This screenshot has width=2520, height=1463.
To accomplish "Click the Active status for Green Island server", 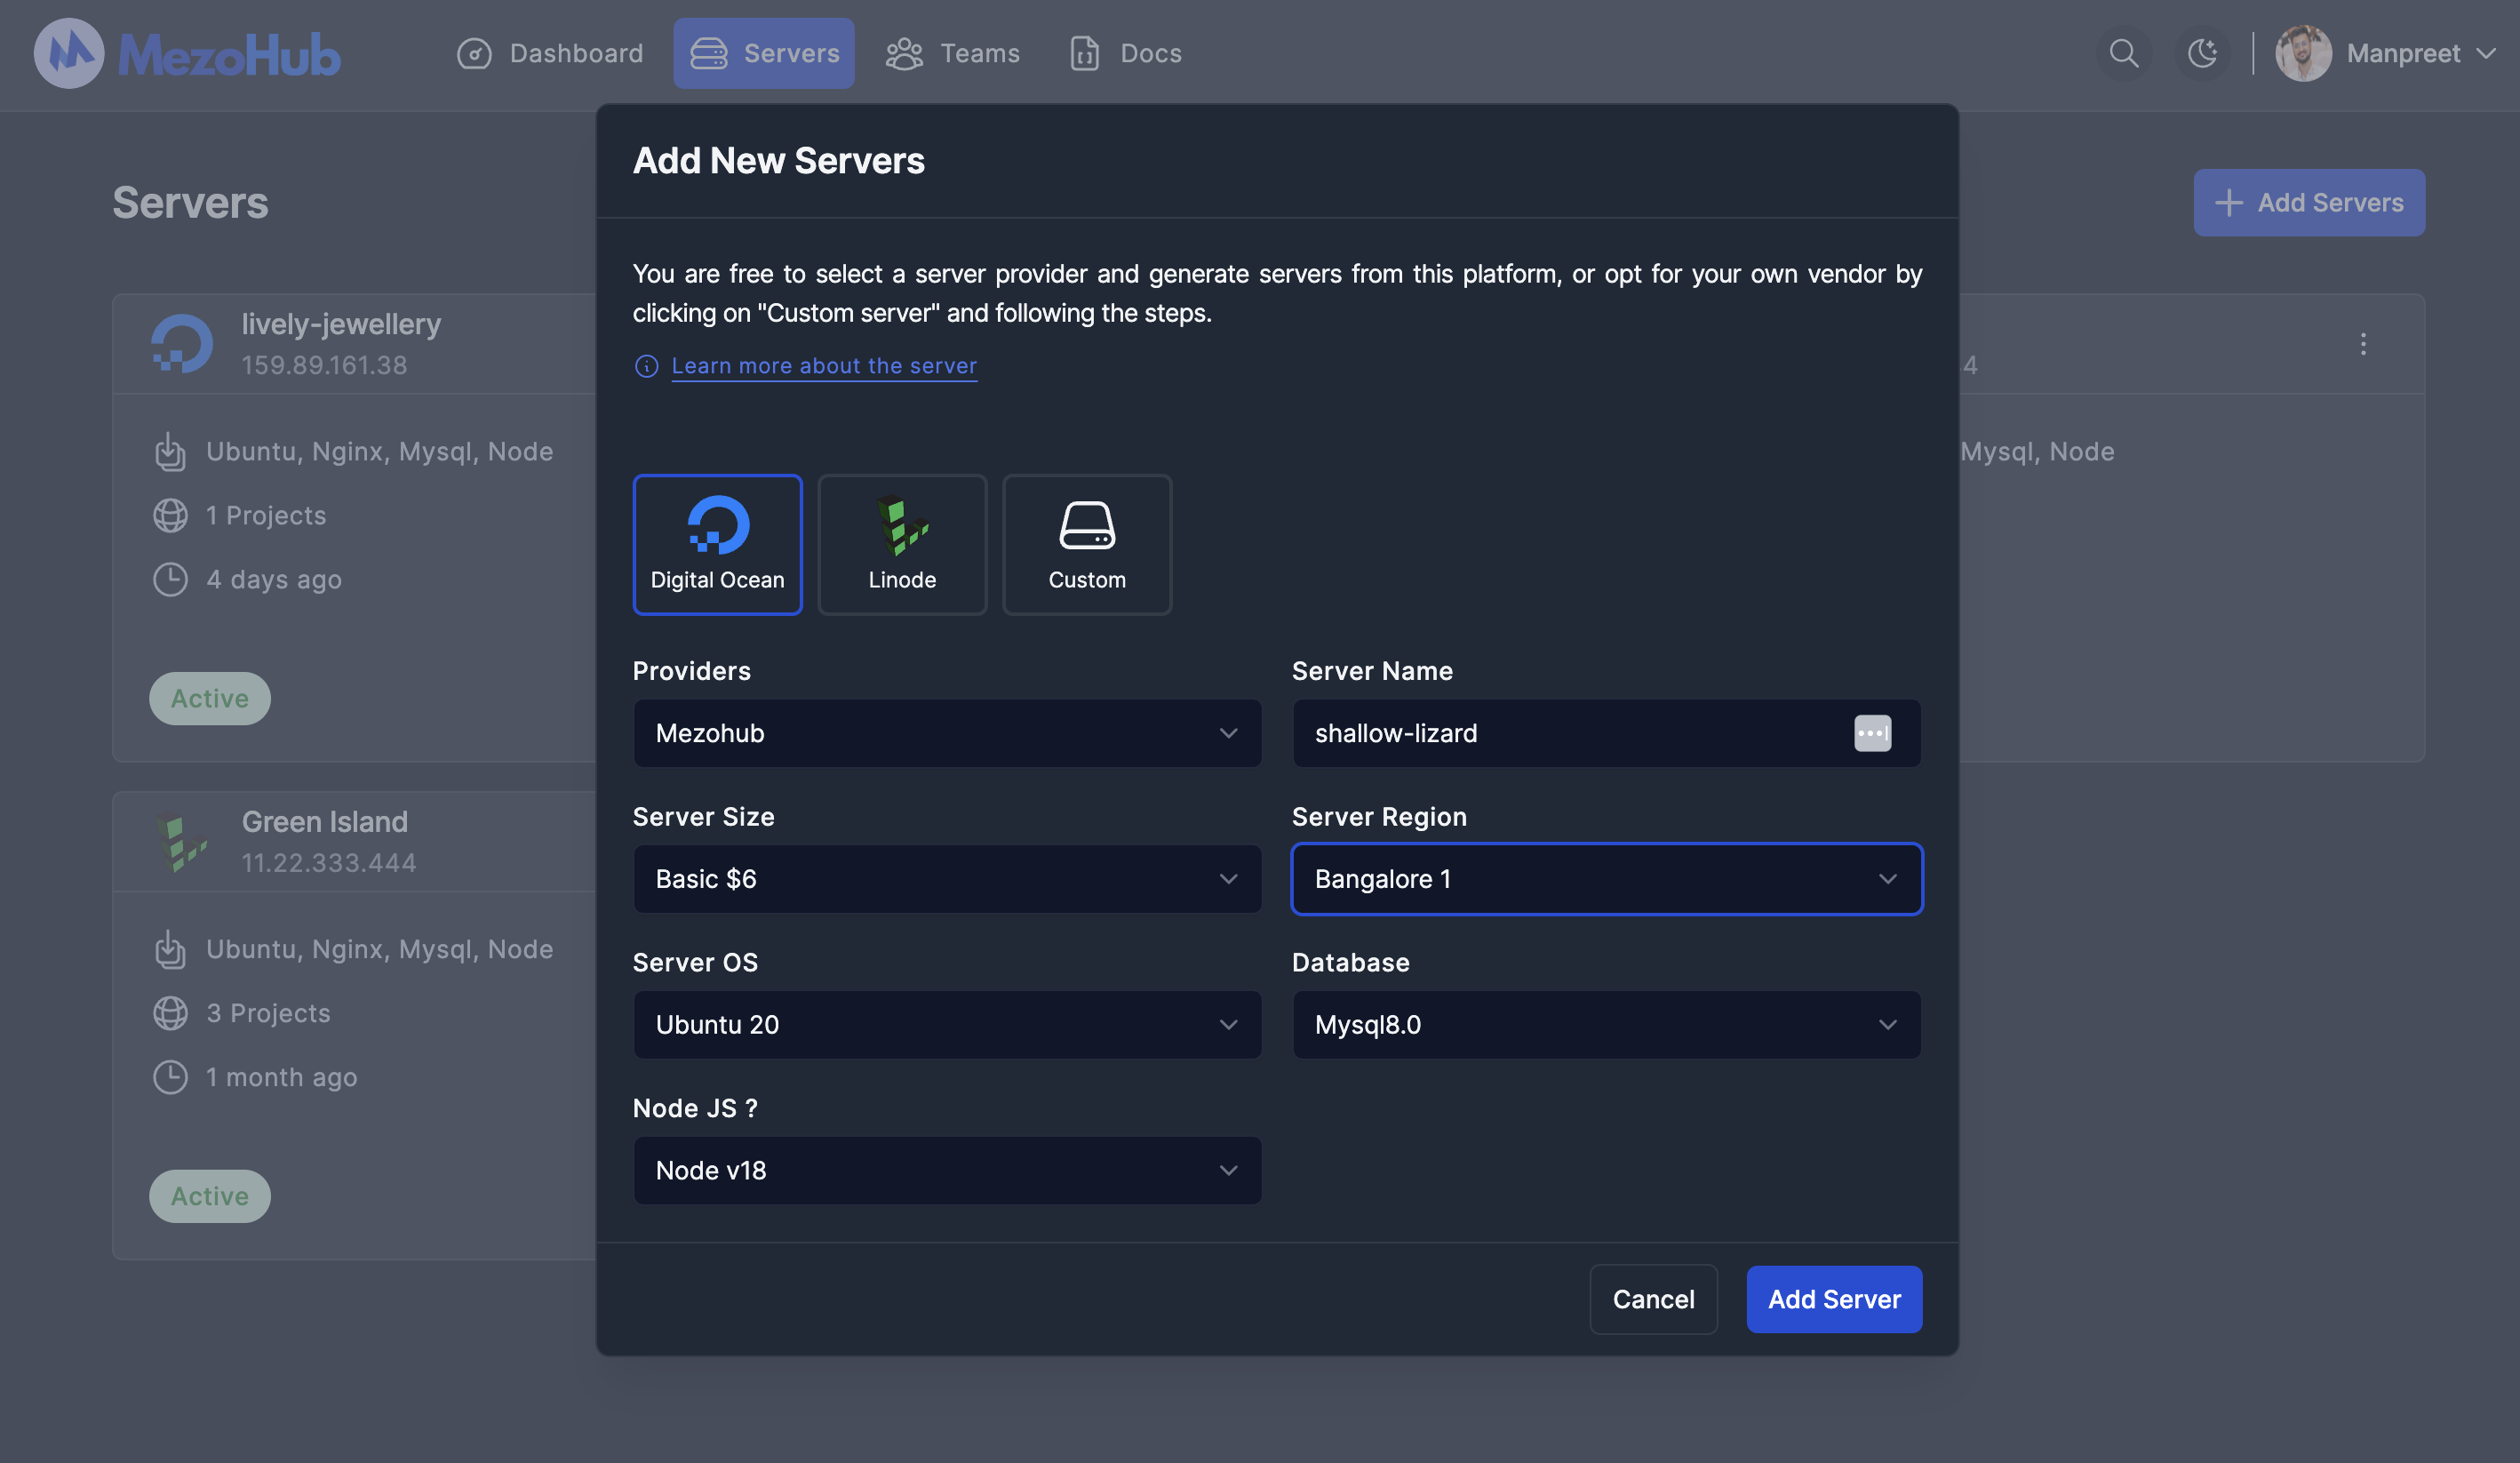I will pos(209,1195).
